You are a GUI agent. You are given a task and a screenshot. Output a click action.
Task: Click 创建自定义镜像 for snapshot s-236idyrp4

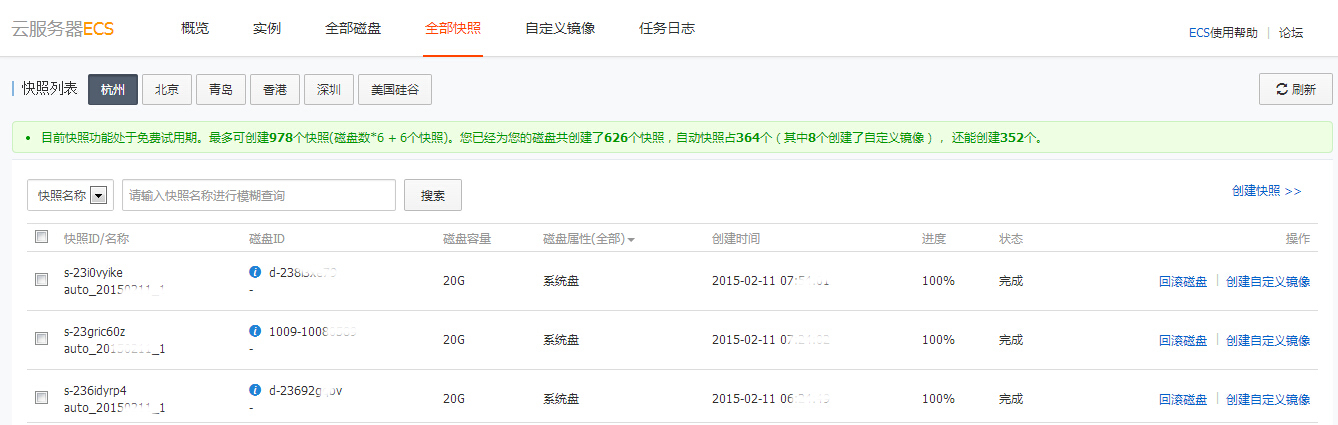1267,399
